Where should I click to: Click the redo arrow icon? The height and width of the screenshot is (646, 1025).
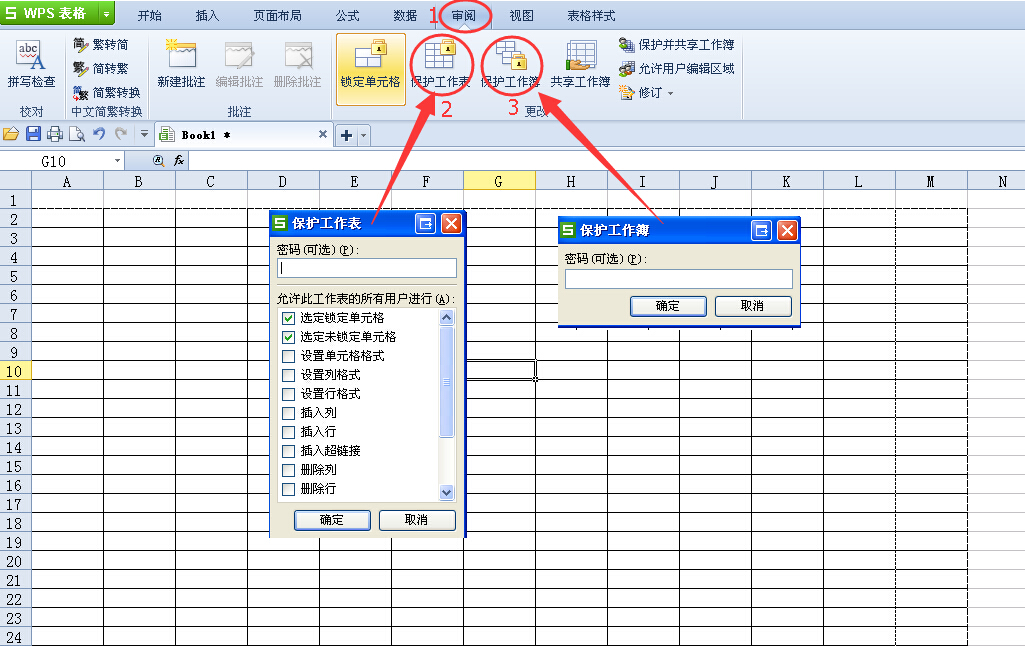coord(121,134)
